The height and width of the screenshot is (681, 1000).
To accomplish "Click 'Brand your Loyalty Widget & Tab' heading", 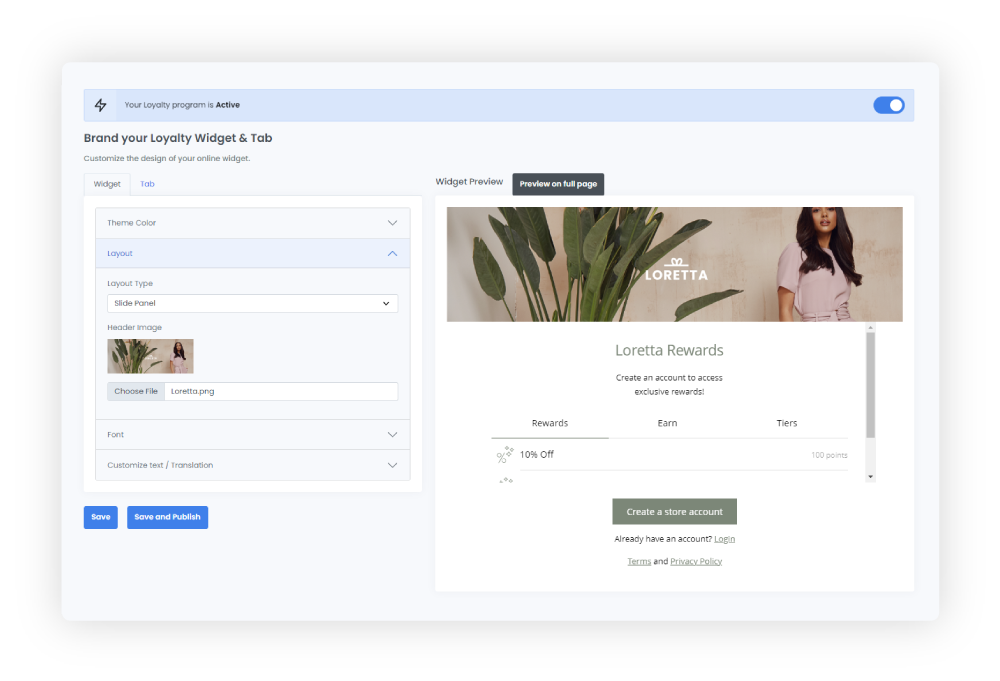I will (x=178, y=138).
